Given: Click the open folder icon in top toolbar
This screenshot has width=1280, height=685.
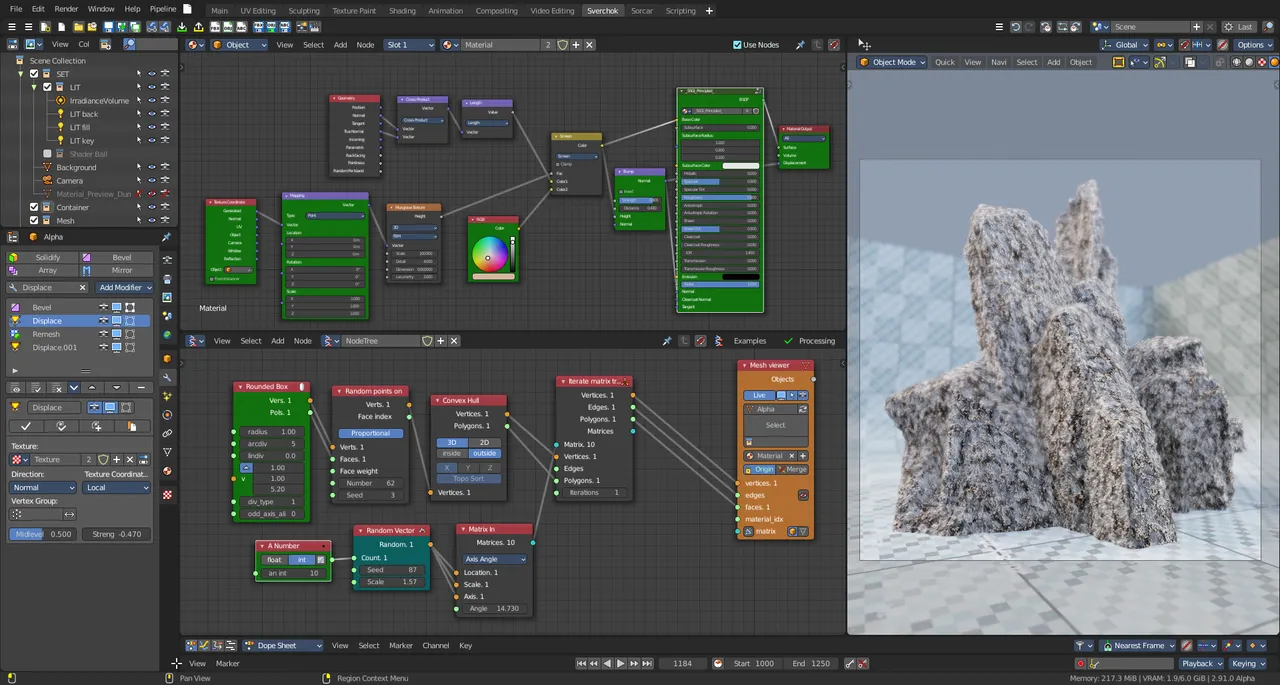Looking at the screenshot, I should click(79, 27).
